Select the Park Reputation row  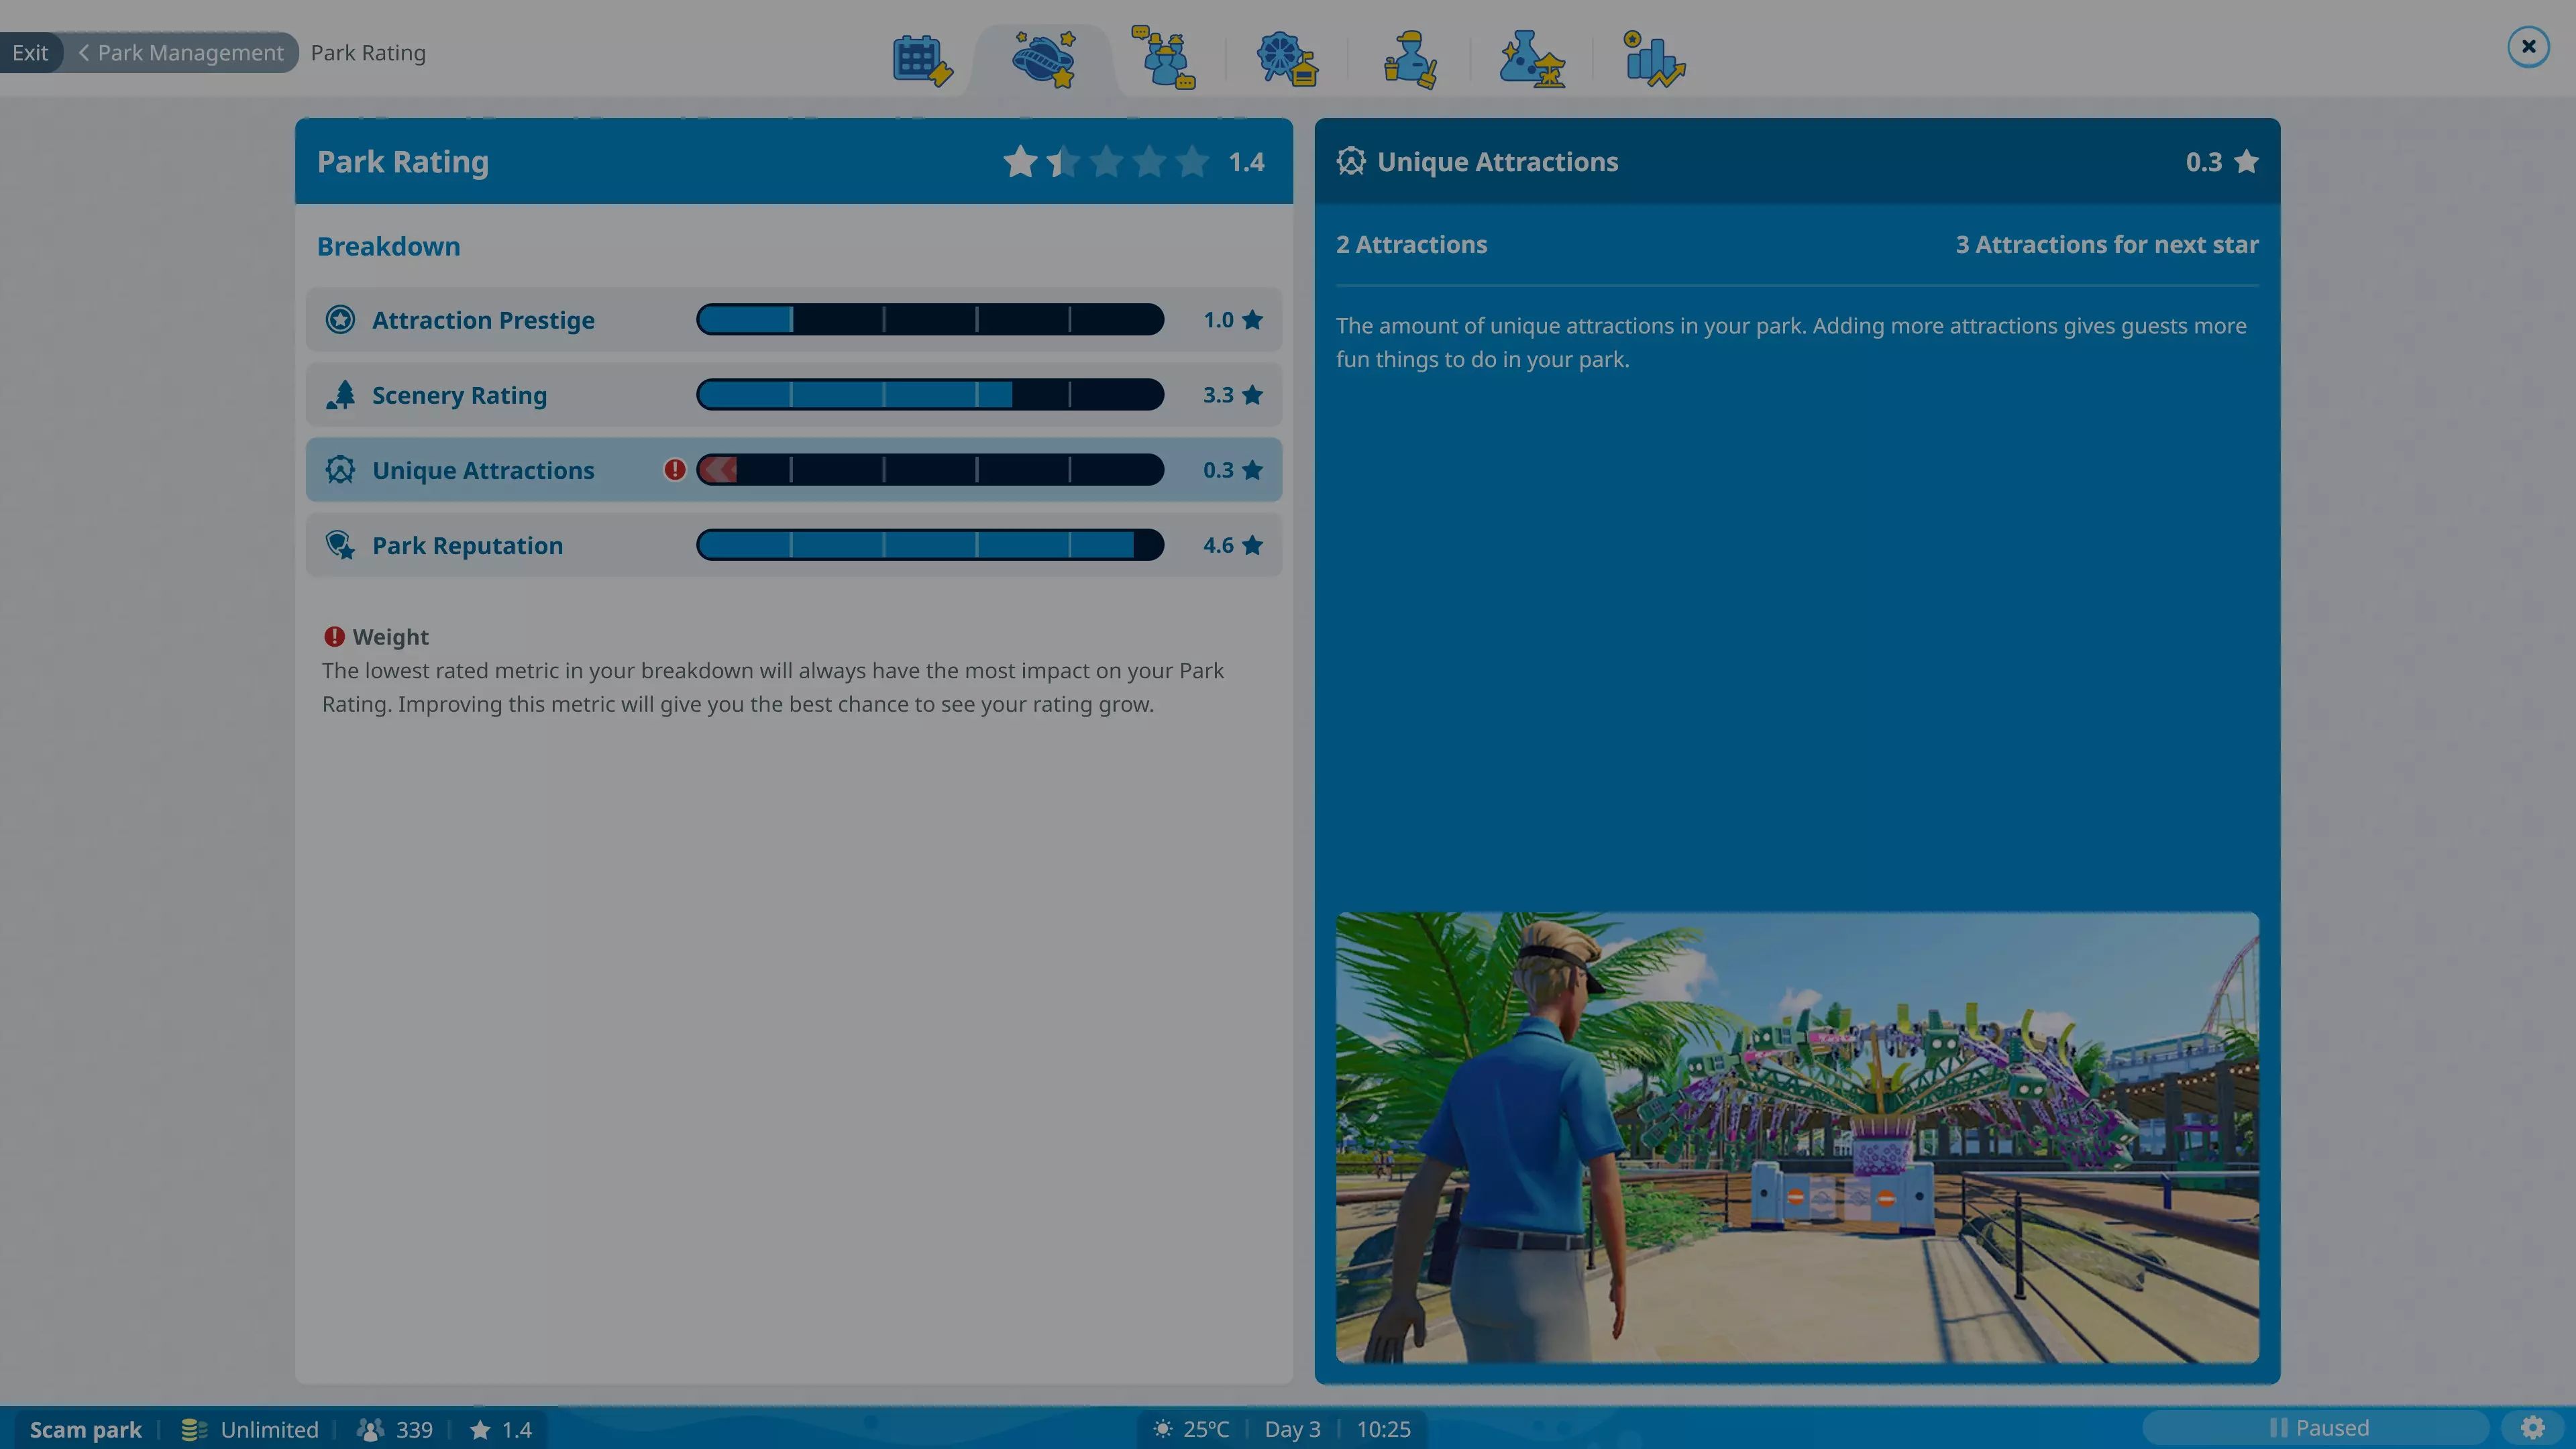click(467, 545)
